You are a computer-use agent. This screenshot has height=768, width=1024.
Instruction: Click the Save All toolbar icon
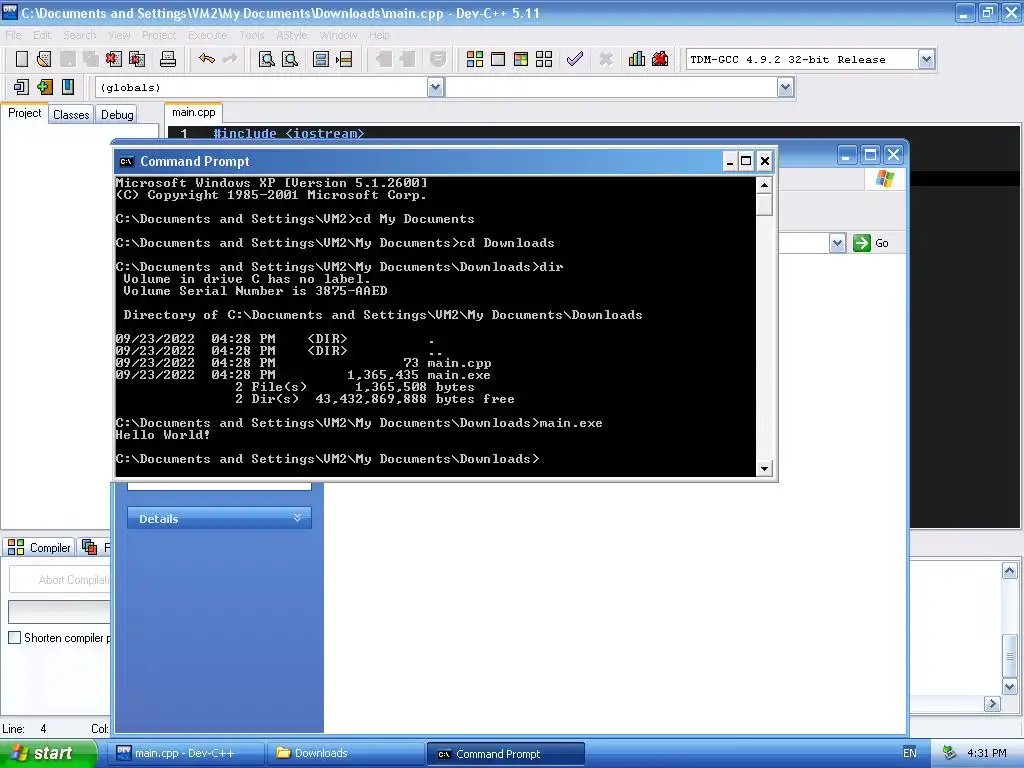click(x=91, y=59)
